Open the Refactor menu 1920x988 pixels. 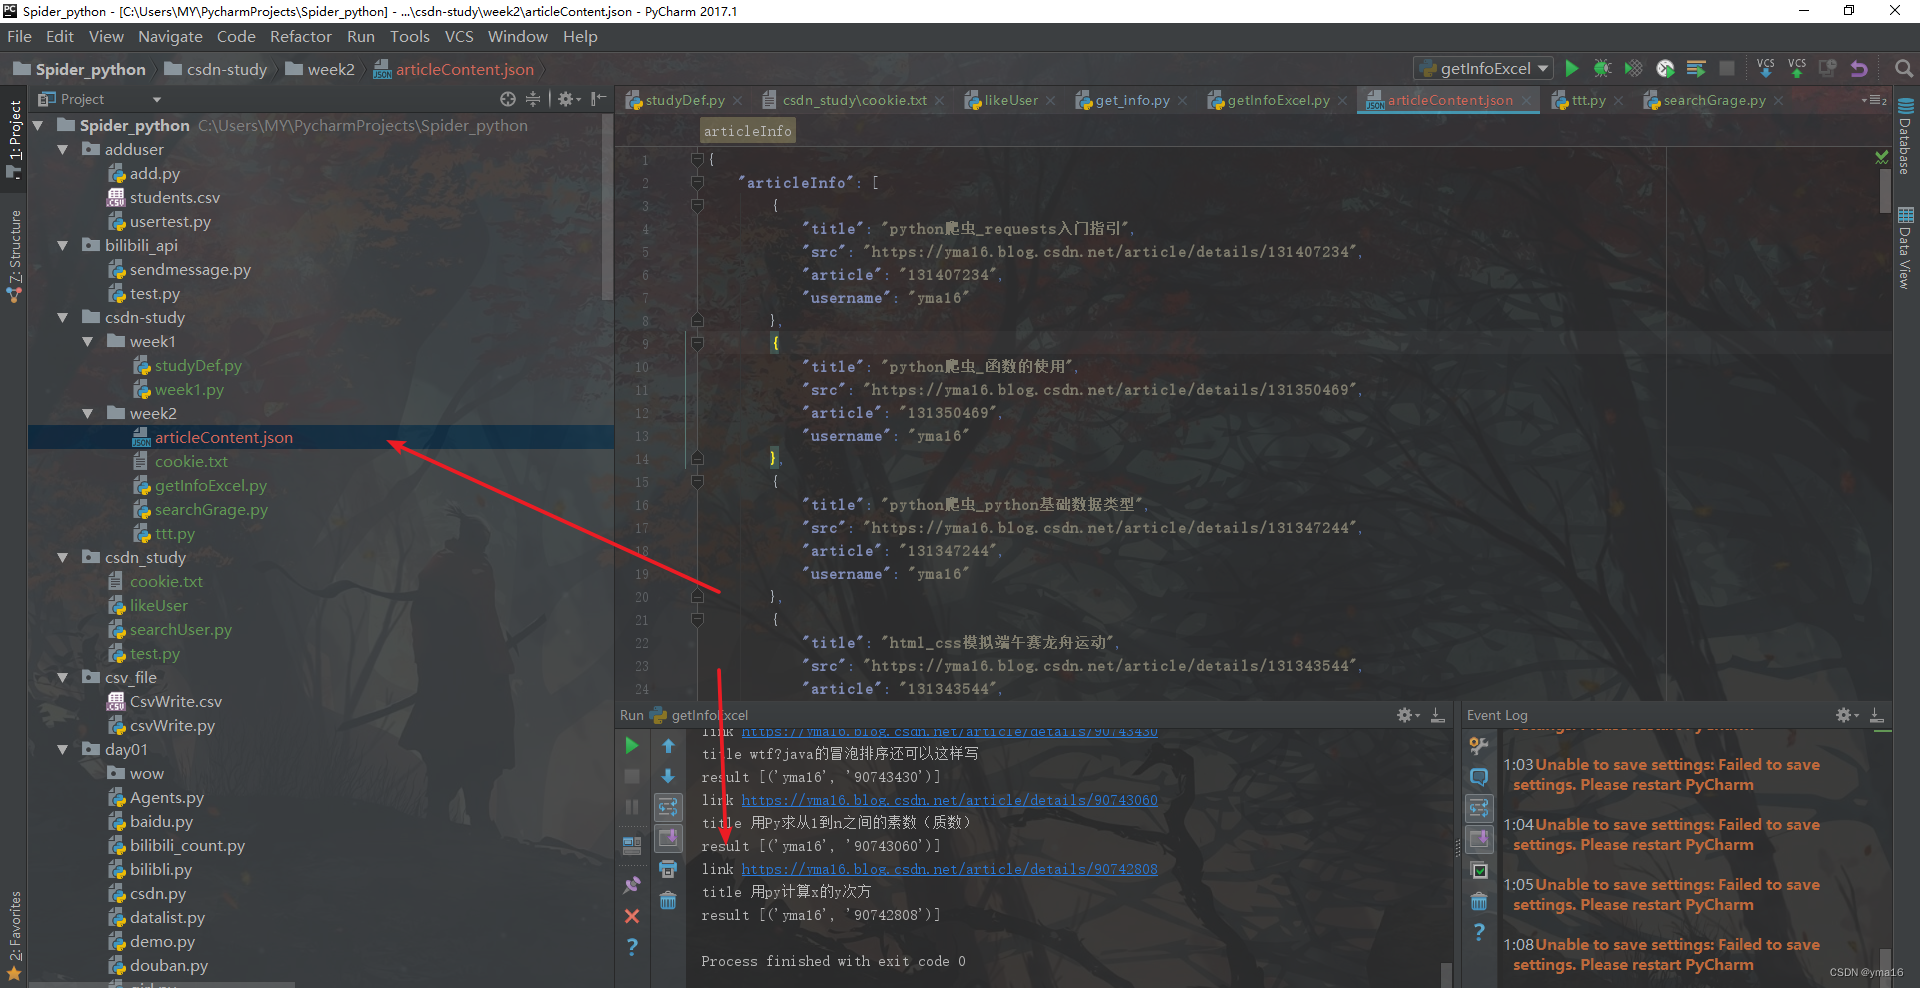coord(300,36)
